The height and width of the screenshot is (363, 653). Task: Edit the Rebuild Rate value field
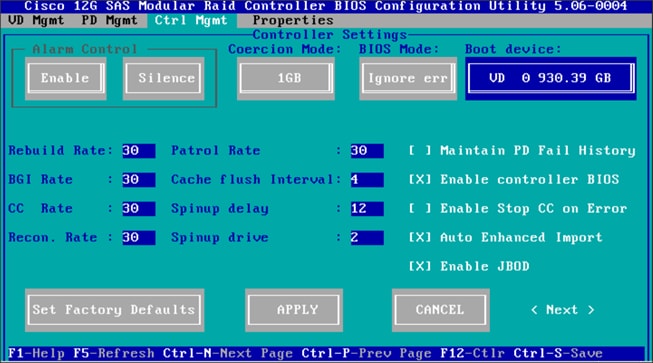(139, 151)
